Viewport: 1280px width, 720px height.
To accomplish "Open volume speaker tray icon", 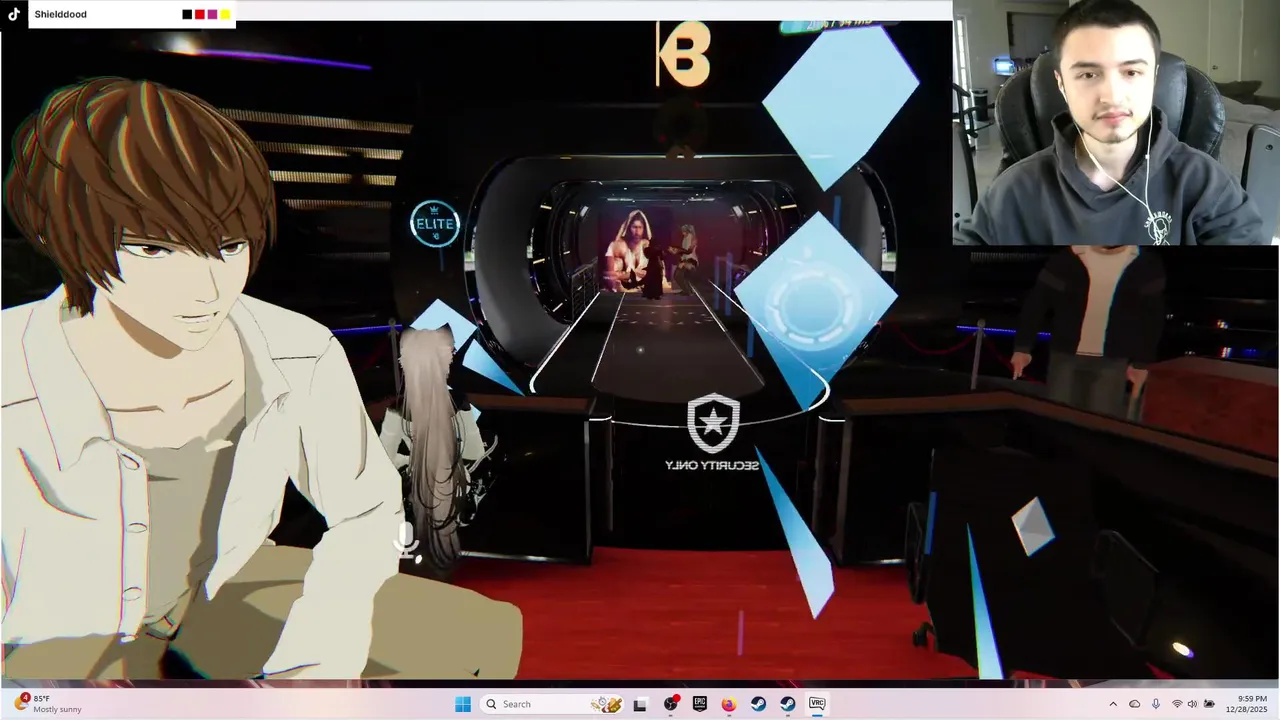I will click(x=1193, y=704).
